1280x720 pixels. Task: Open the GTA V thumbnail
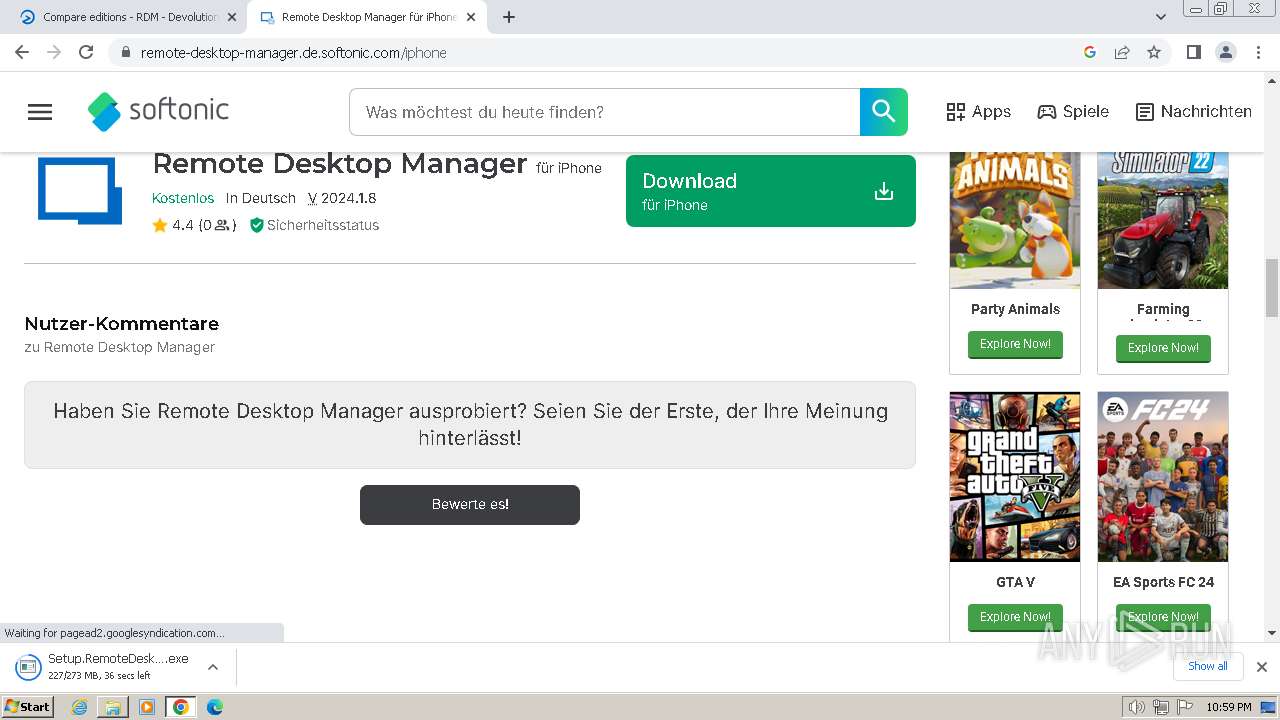coord(1015,477)
